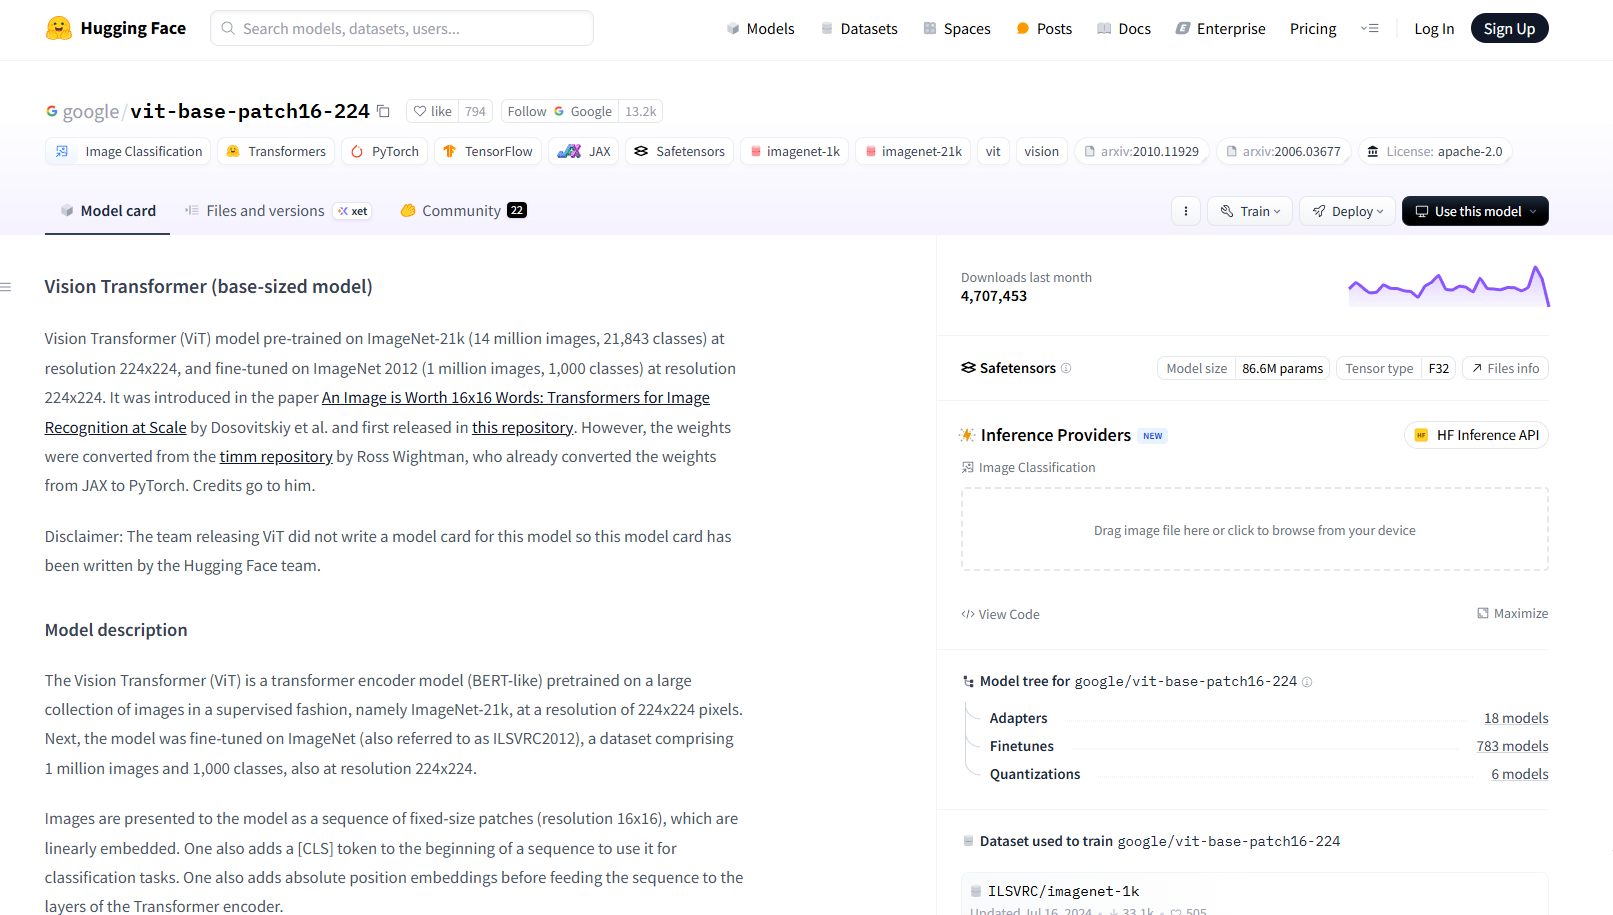Open the timm repository link
This screenshot has width=1613, height=915.
click(x=276, y=456)
